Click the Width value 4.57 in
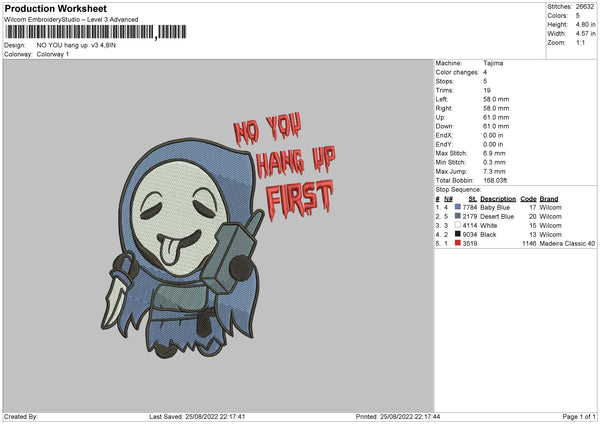 point(585,34)
